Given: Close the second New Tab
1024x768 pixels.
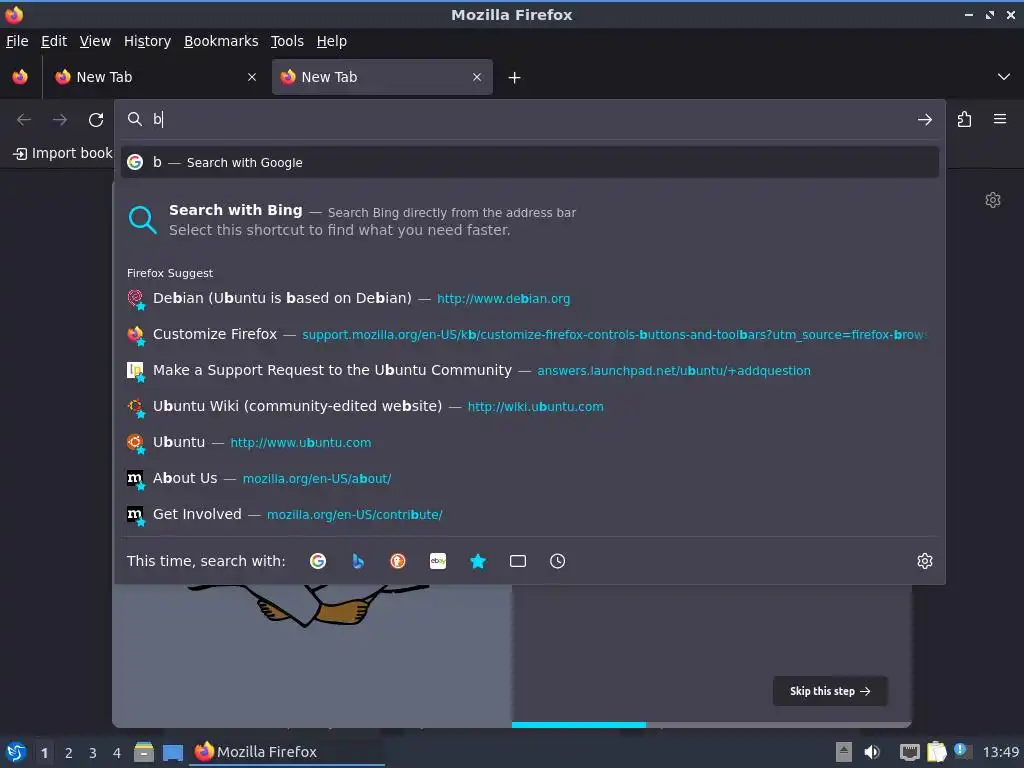Looking at the screenshot, I should pos(477,77).
